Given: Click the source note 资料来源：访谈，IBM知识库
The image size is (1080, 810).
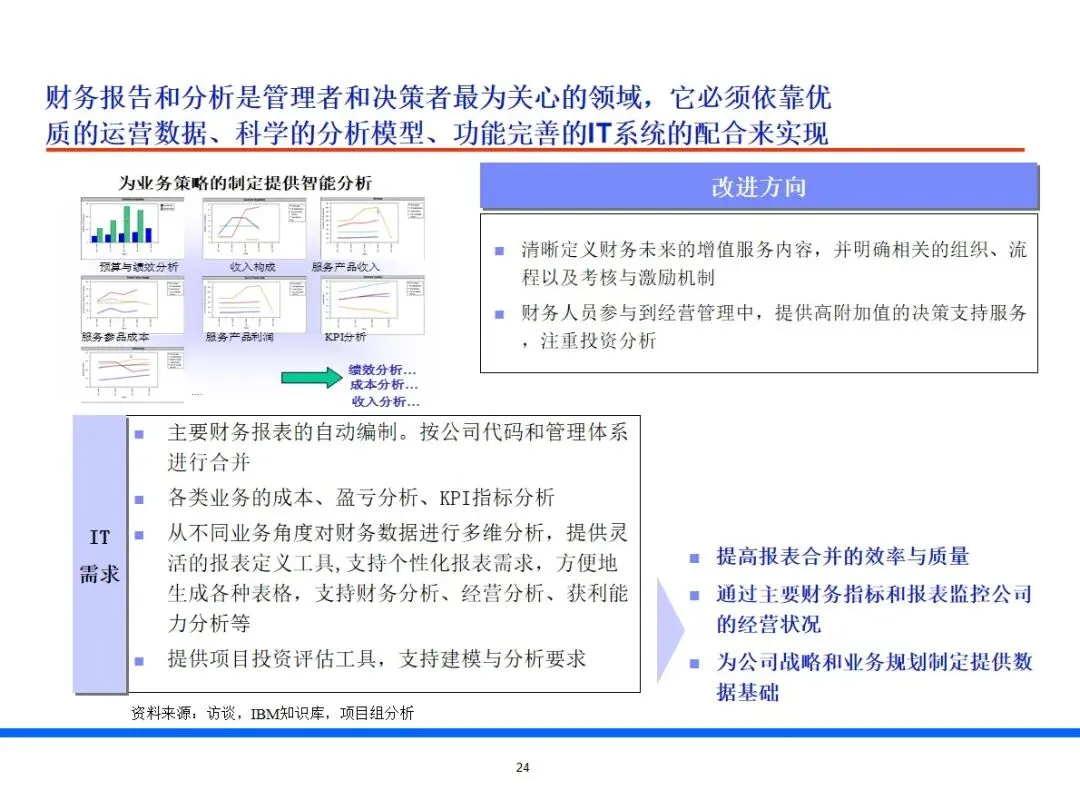Looking at the screenshot, I should (x=272, y=713).
